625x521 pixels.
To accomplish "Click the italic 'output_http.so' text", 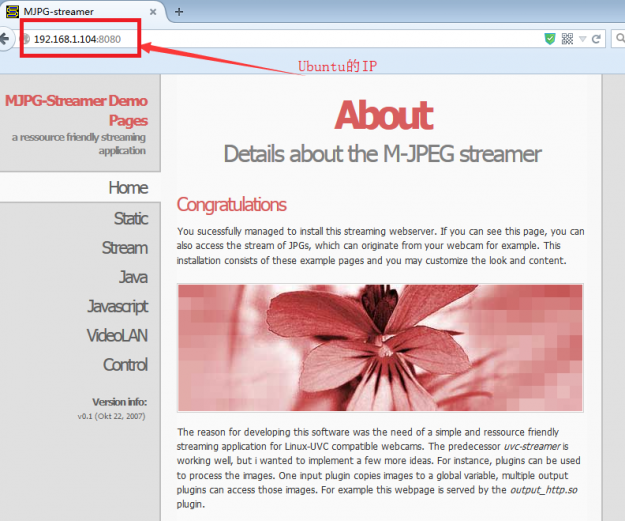I will click(x=544, y=490).
